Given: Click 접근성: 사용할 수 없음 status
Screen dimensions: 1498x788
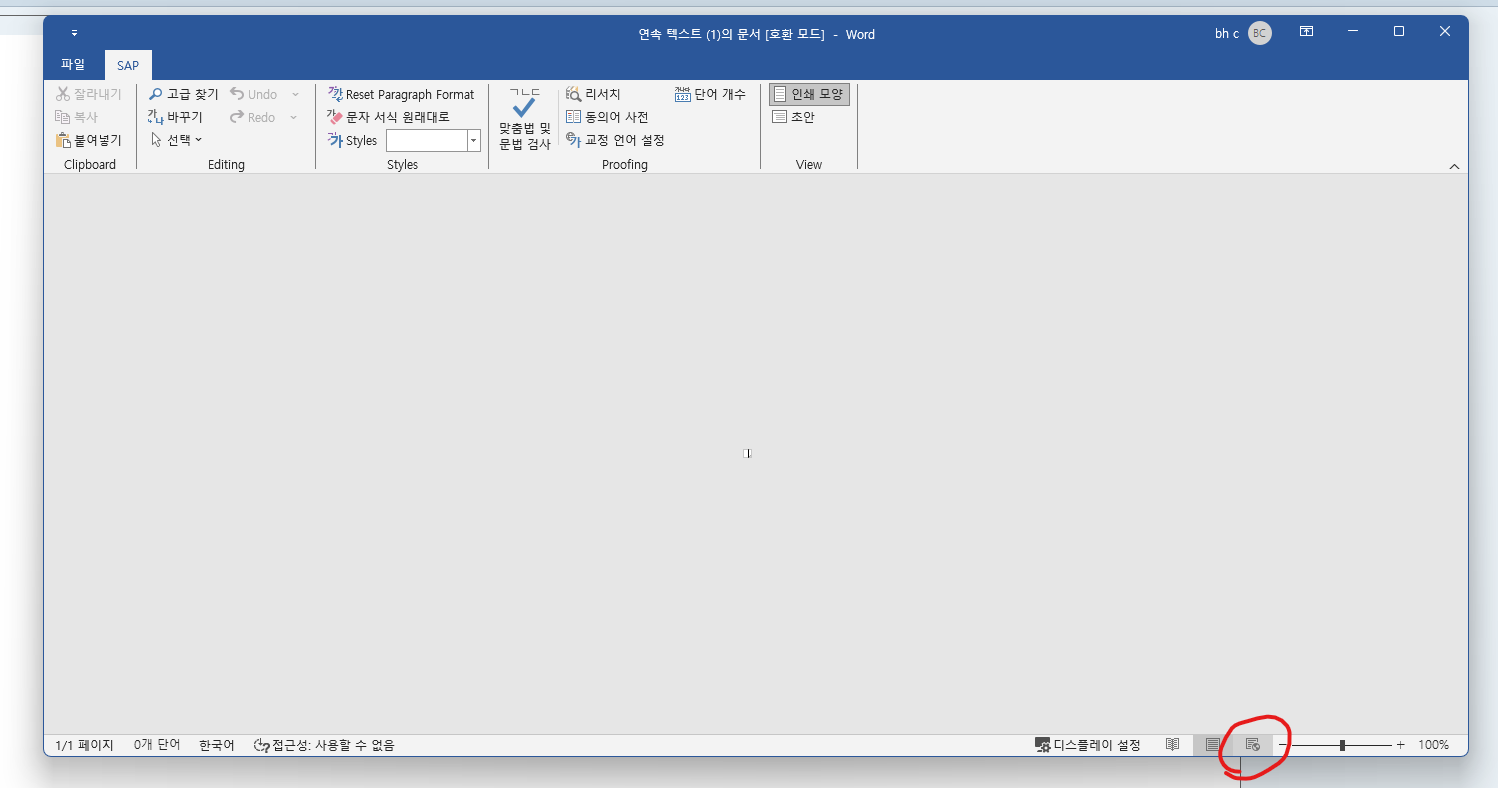Looking at the screenshot, I should [x=325, y=745].
